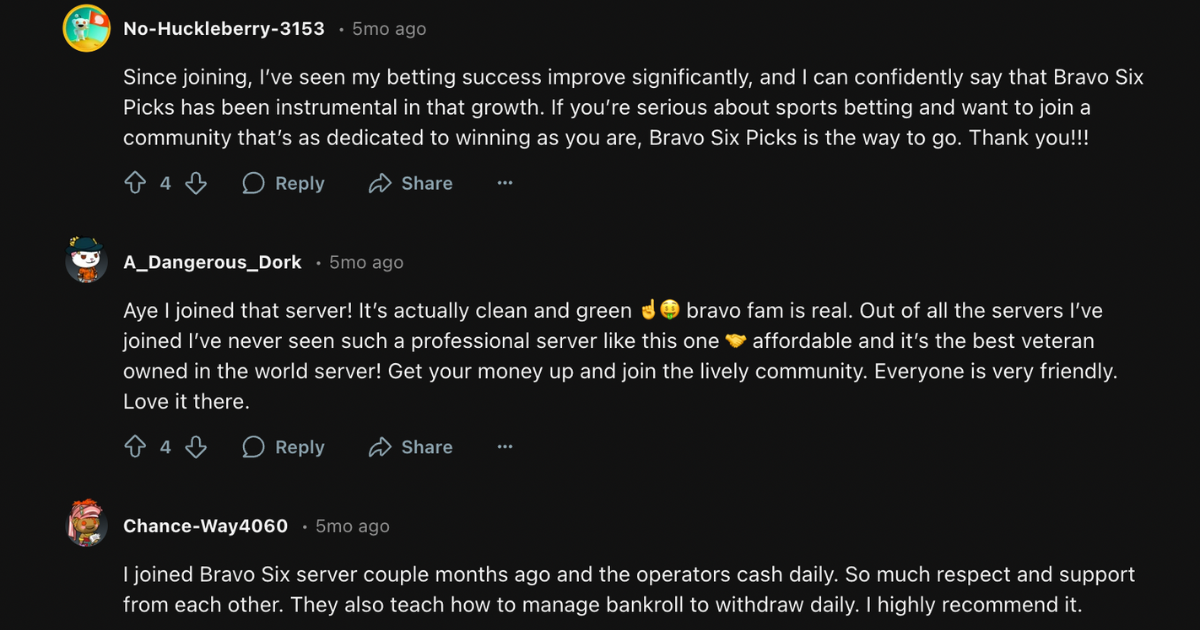This screenshot has height=630, width=1200.
Task: Click the share arrow icon on A_Dangerous_Dork's comment
Action: [x=379, y=447]
